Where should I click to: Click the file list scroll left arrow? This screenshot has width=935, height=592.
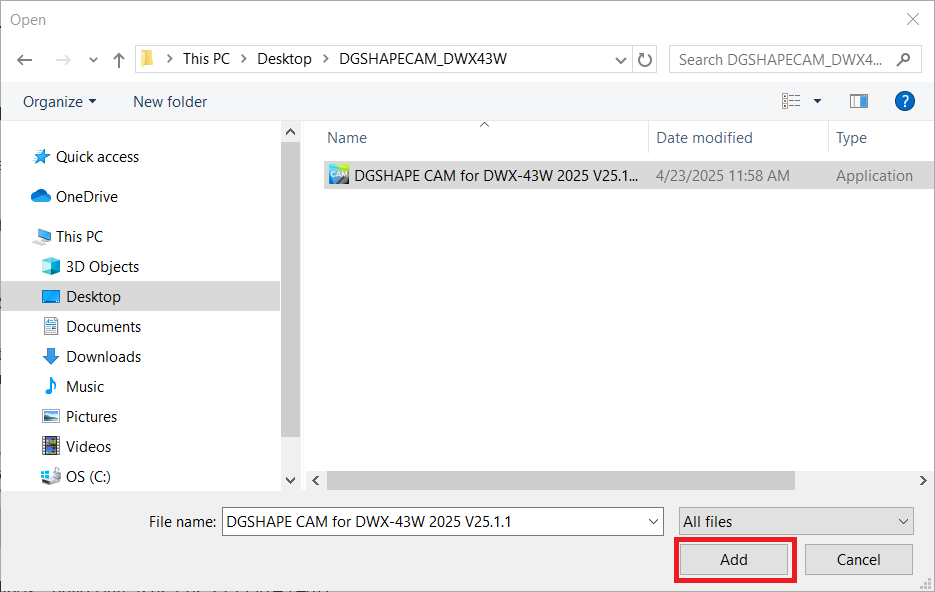click(316, 481)
